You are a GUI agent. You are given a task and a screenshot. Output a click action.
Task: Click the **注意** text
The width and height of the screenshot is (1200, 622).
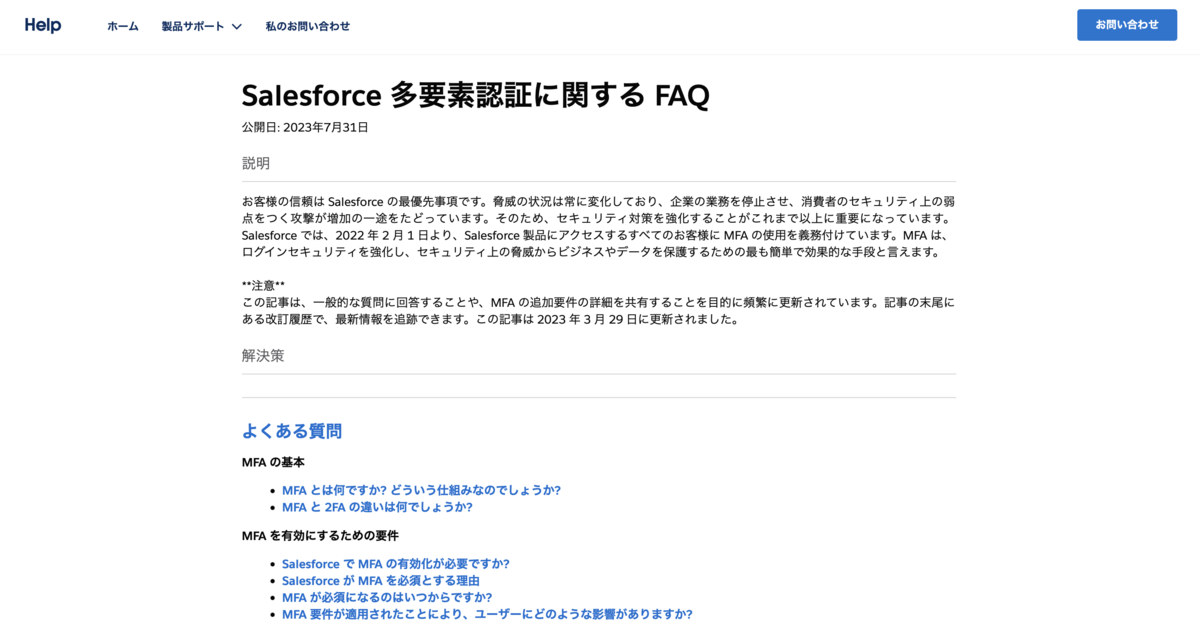[x=263, y=285]
